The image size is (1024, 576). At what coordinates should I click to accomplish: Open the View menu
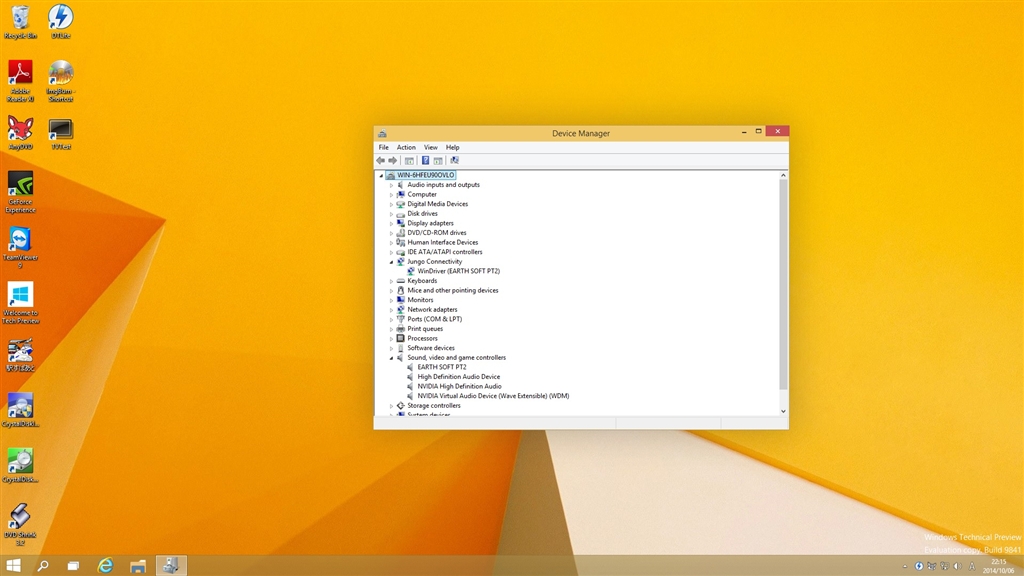tap(430, 147)
